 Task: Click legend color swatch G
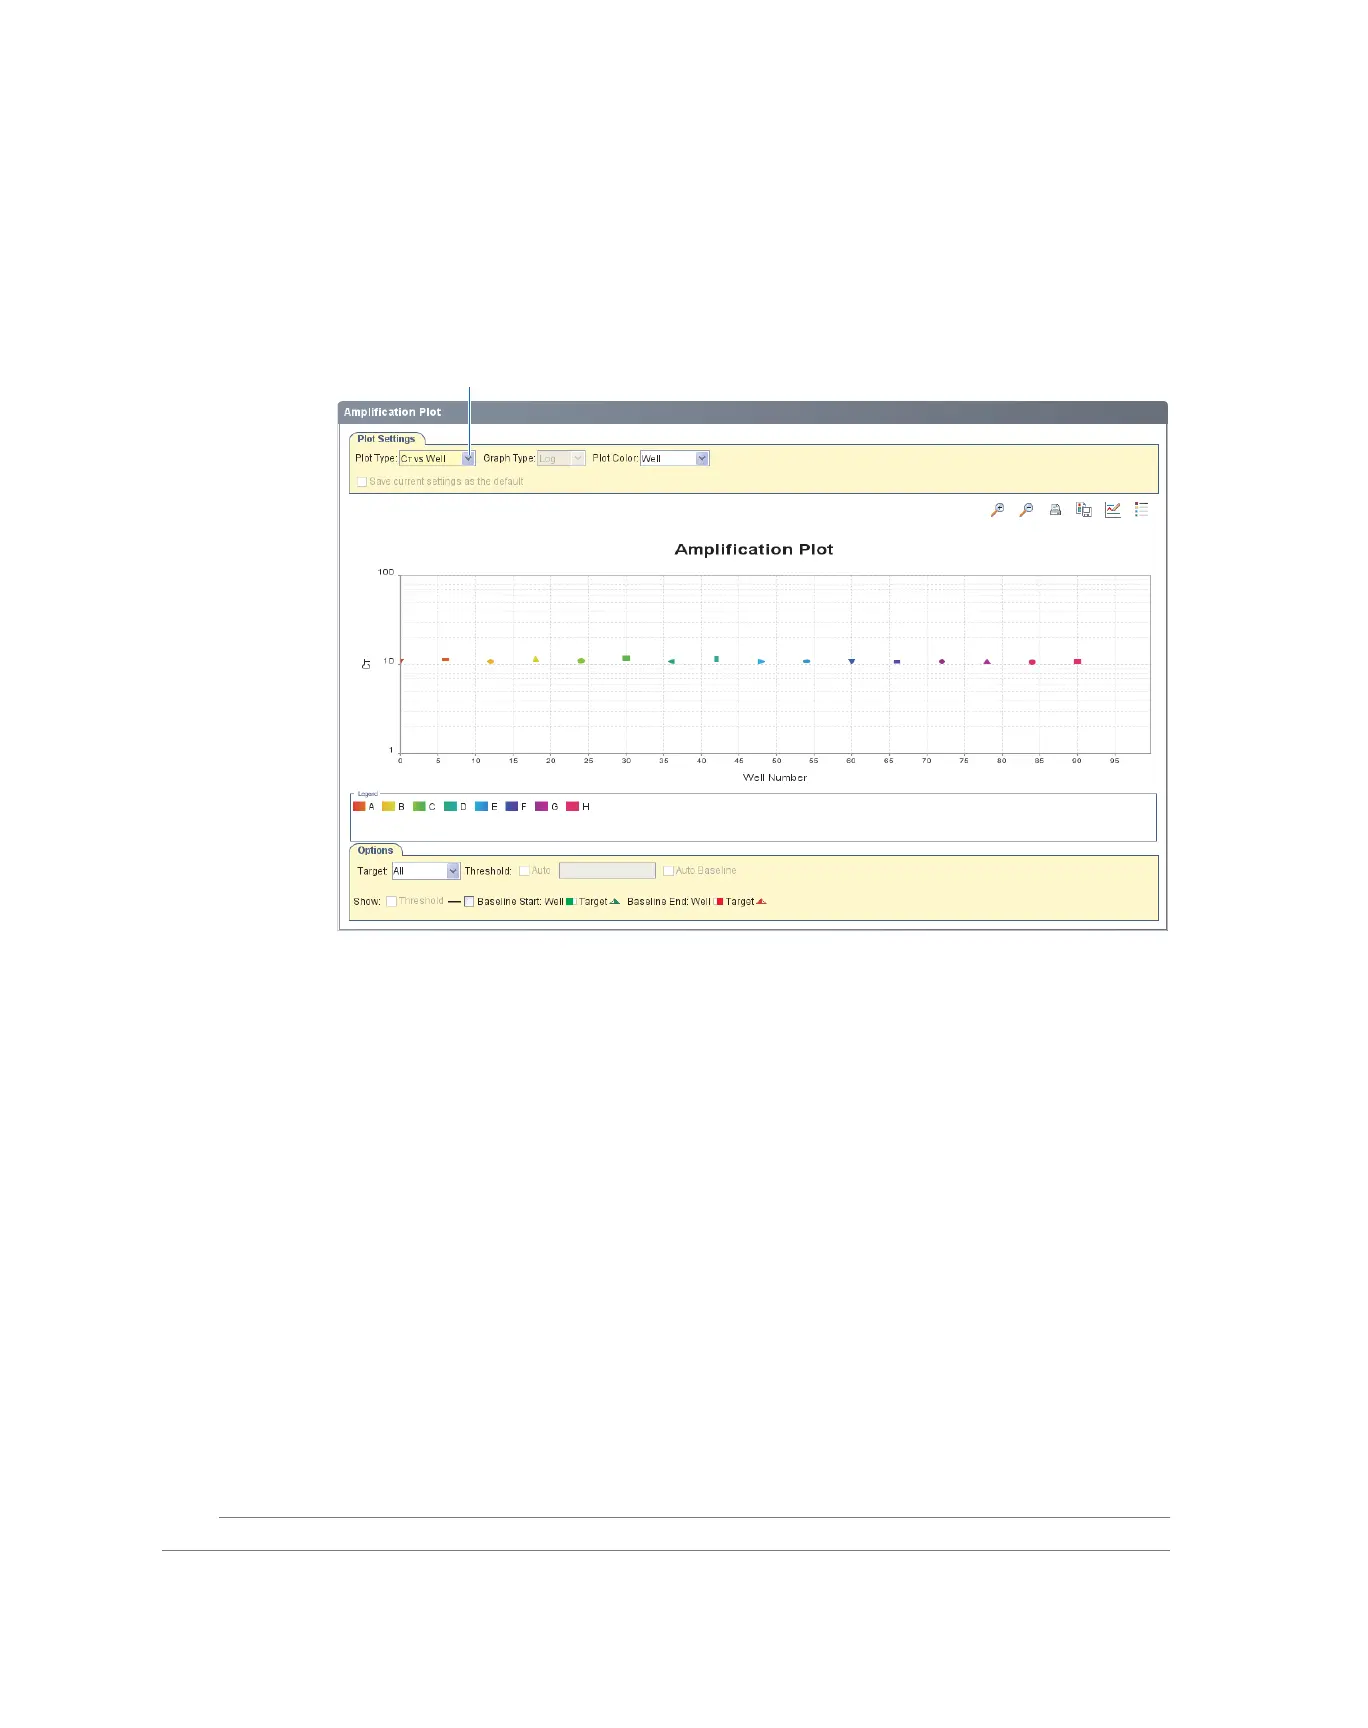542,806
